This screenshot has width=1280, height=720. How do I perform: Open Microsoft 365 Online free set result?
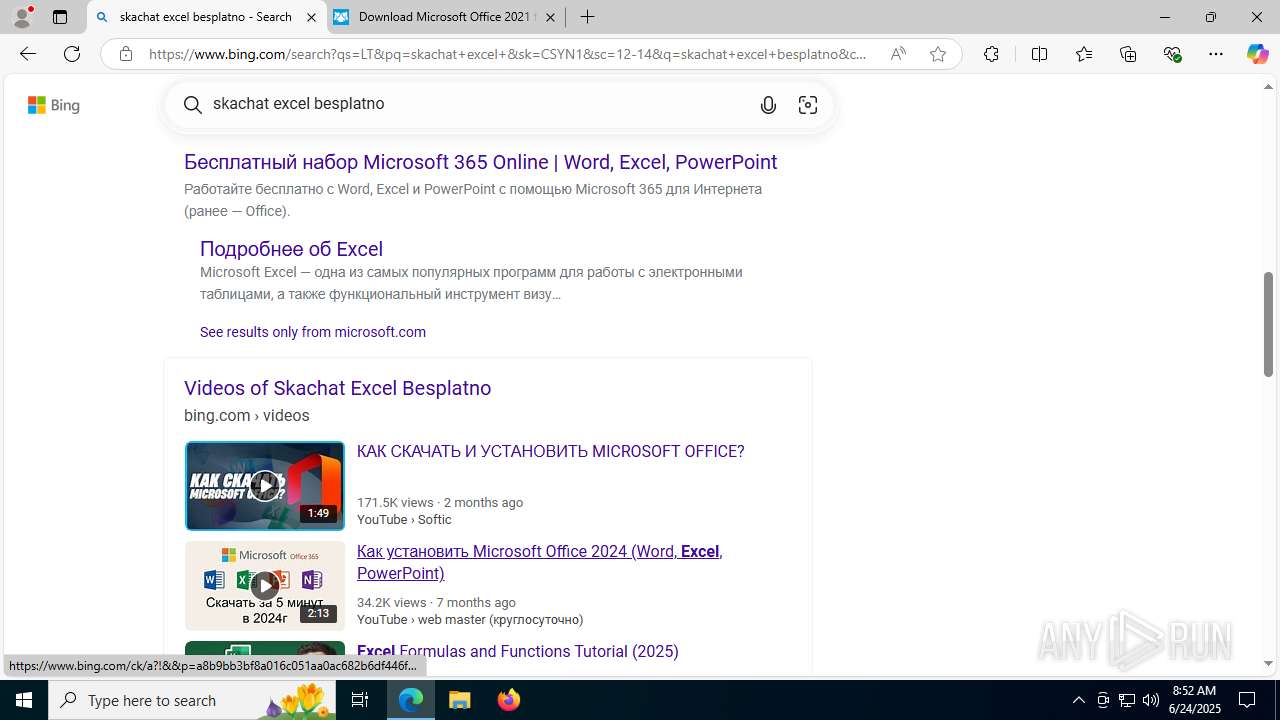click(x=481, y=162)
